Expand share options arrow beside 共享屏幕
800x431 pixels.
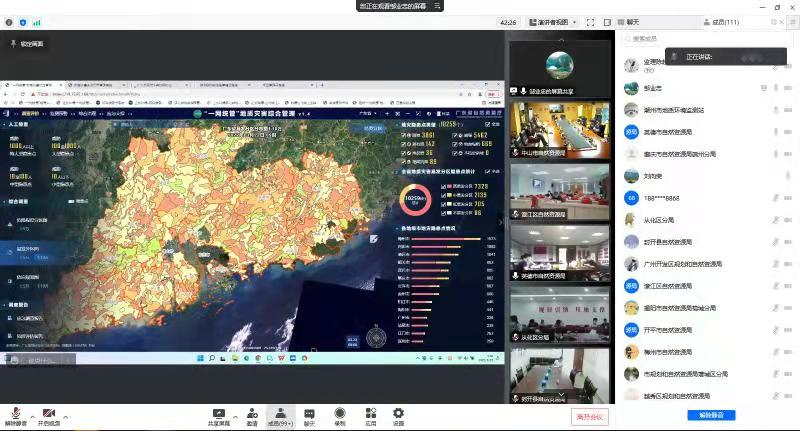(x=235, y=417)
